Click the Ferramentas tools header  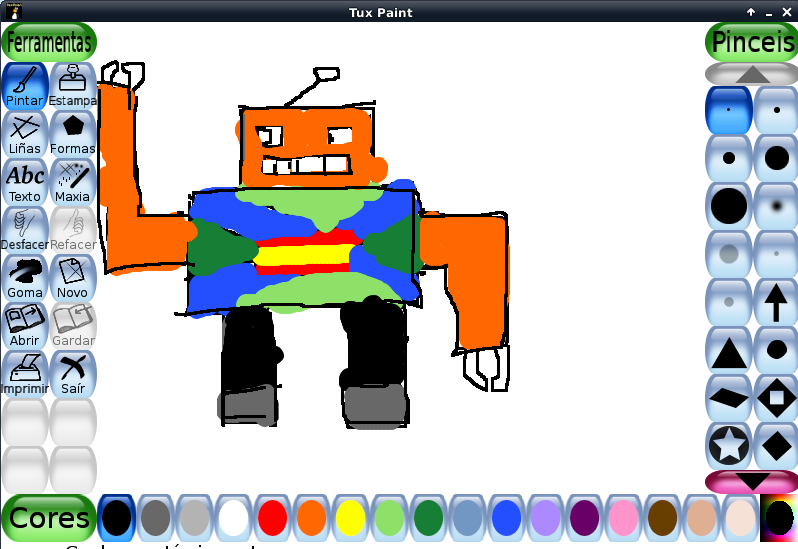coord(49,42)
